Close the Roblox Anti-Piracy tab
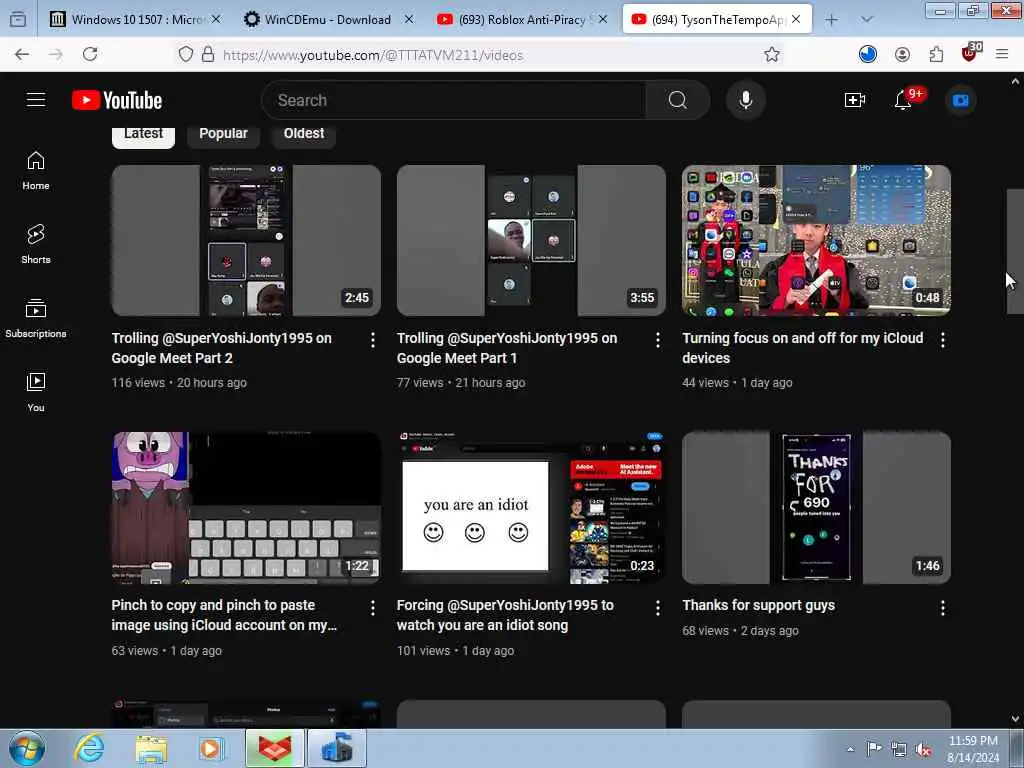The image size is (1024, 768). click(x=603, y=20)
